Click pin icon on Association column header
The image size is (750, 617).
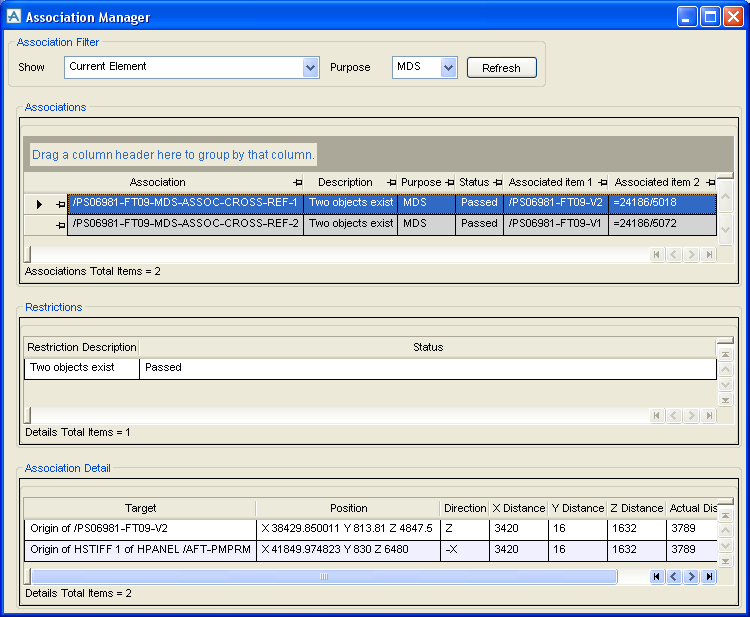pyautogui.click(x=297, y=183)
